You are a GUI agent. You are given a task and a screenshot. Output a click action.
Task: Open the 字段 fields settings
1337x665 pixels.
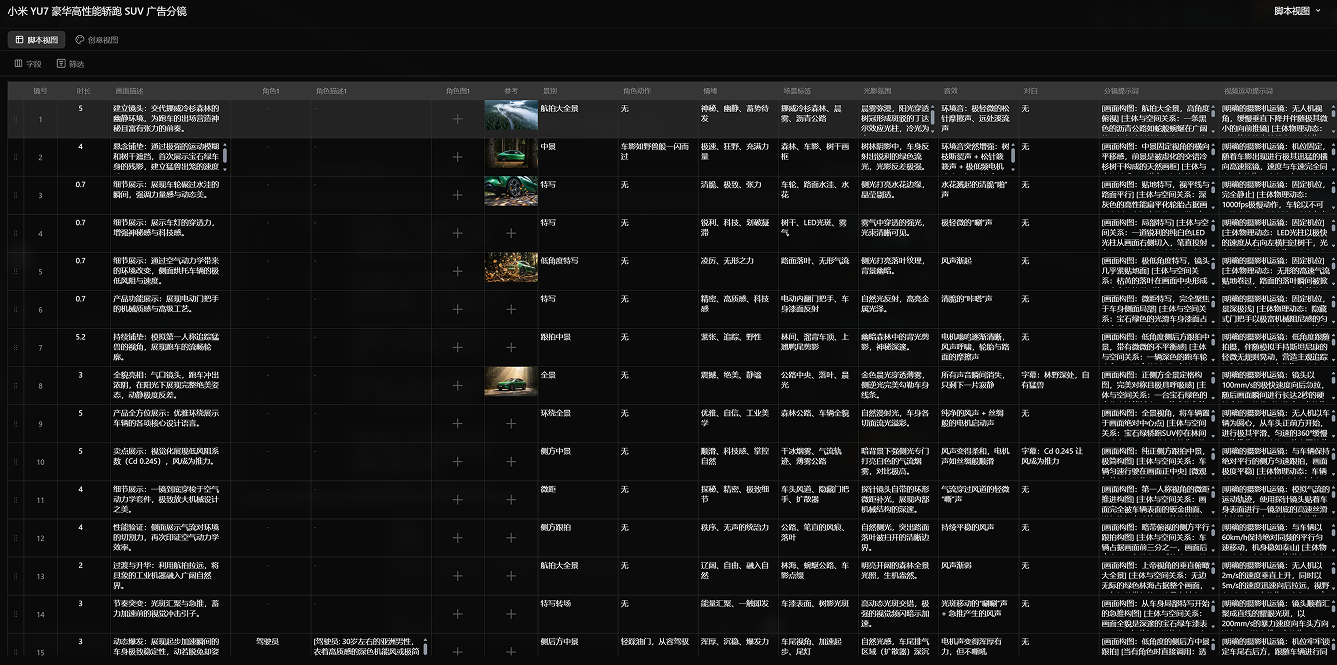click(x=28, y=64)
